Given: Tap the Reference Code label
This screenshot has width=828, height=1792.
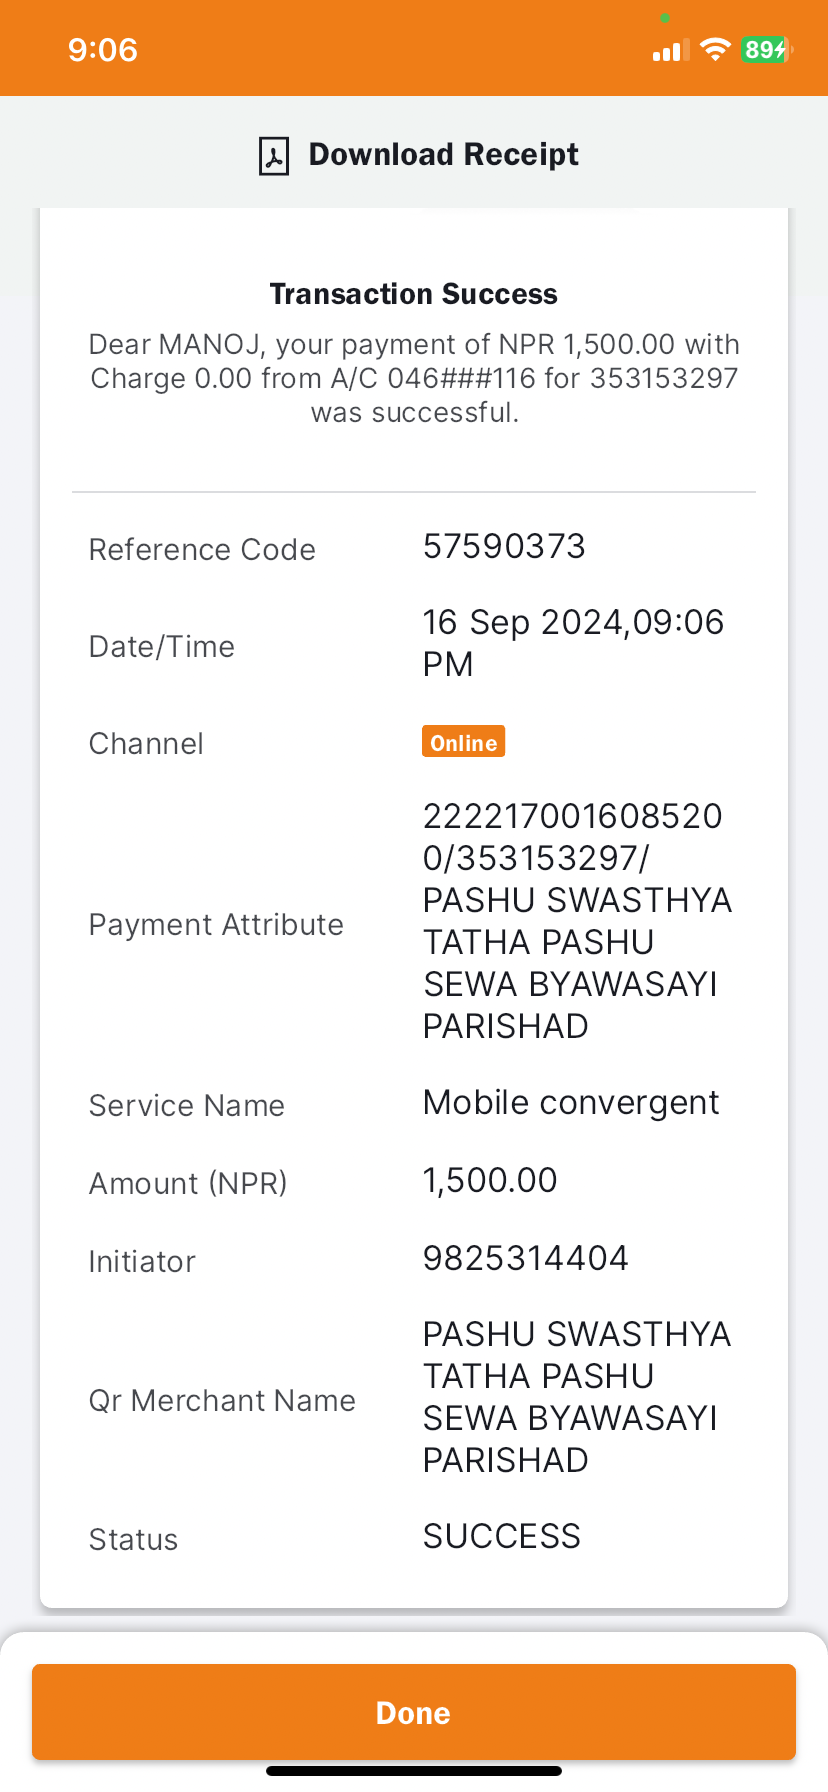Looking at the screenshot, I should point(202,549).
